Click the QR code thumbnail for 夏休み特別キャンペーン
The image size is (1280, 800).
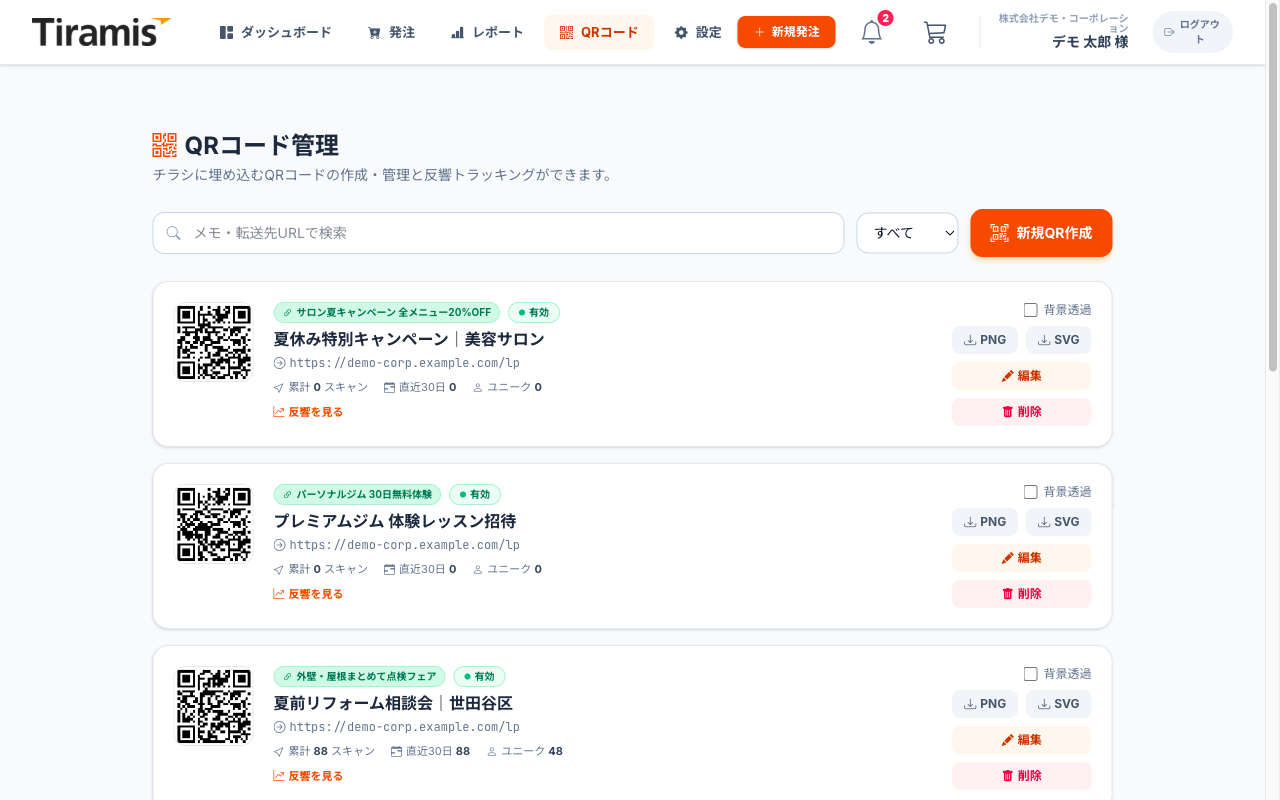tap(214, 342)
